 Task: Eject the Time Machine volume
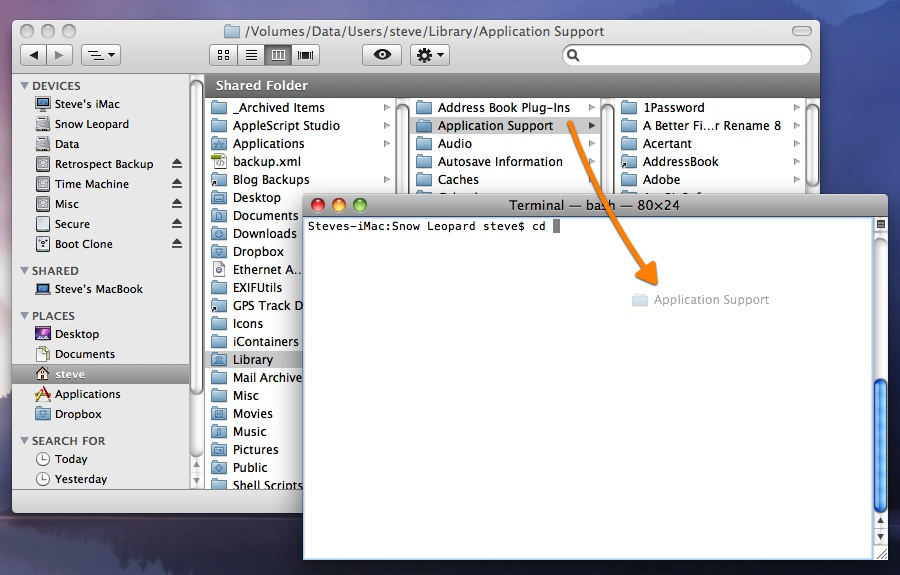[177, 184]
